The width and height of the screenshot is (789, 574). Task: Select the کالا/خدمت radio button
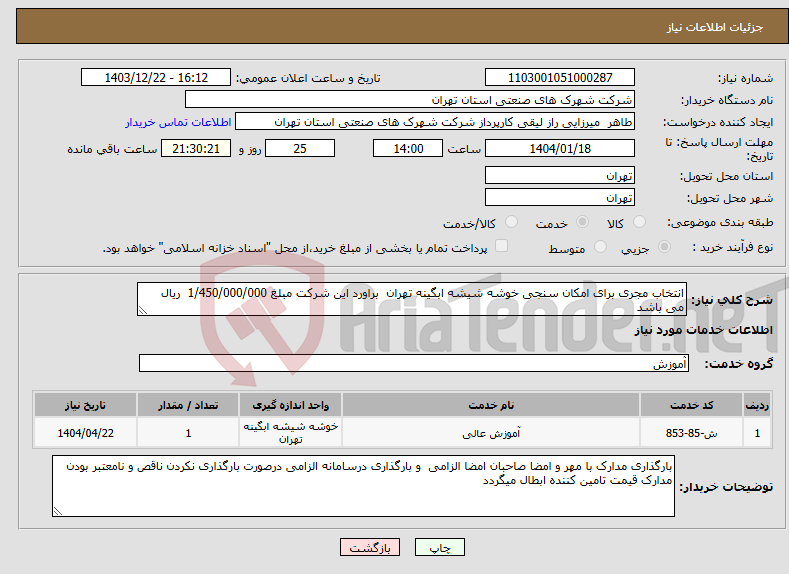[511, 222]
